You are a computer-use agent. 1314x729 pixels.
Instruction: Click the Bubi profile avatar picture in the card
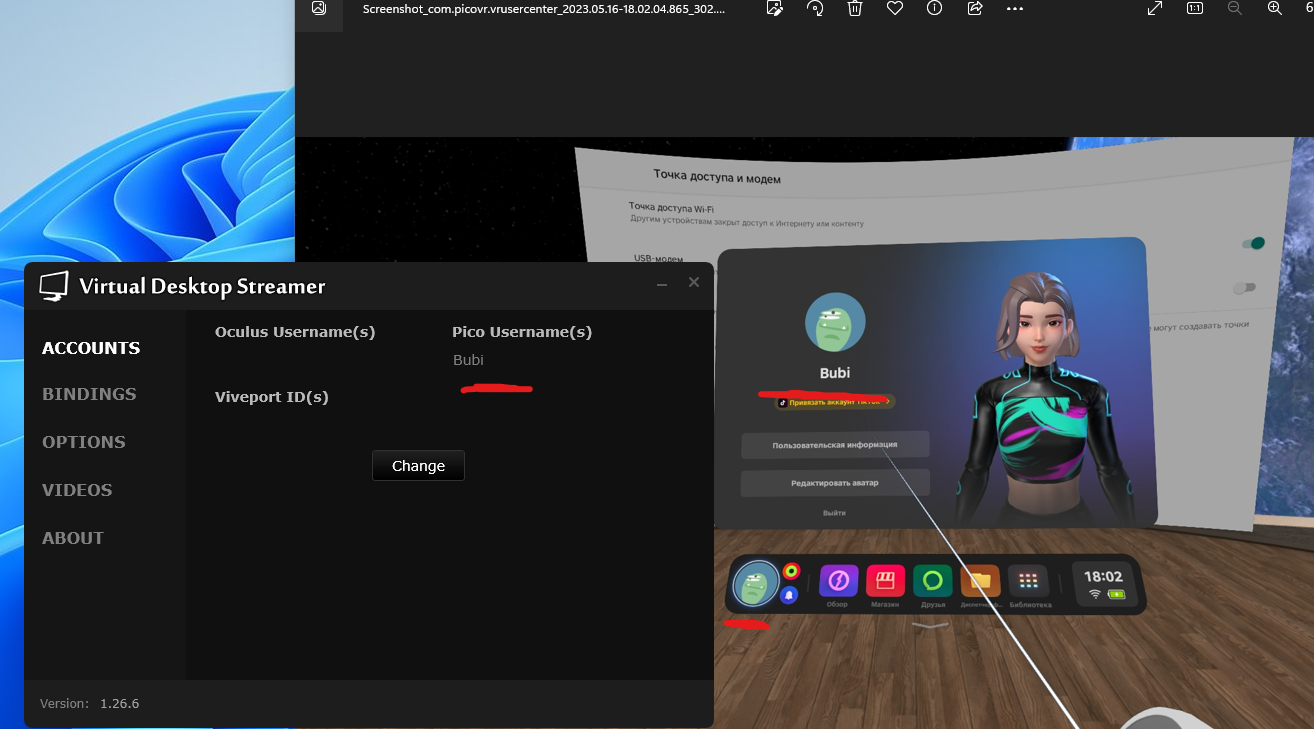point(835,323)
